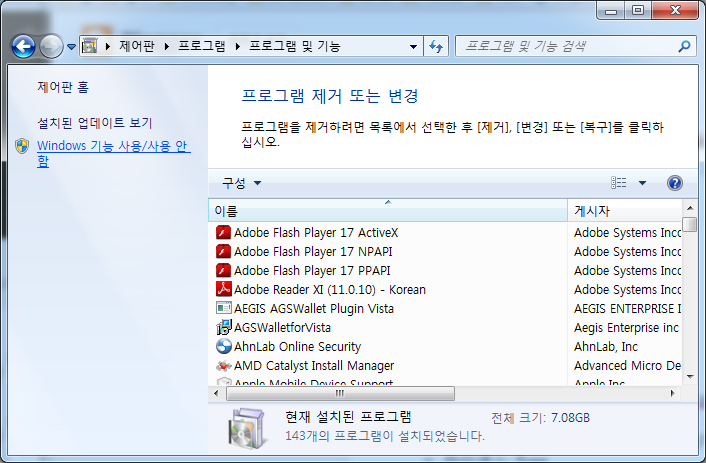The image size is (706, 463).
Task: Select the AEGIS AGSWallet Plugin Vista icon
Action: pos(223,308)
